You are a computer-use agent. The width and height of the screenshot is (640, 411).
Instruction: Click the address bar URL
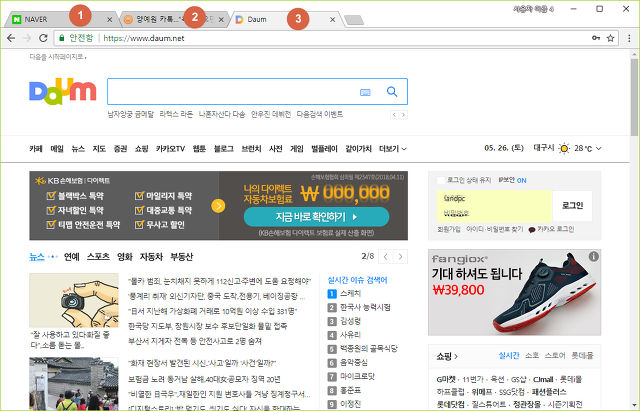point(144,38)
